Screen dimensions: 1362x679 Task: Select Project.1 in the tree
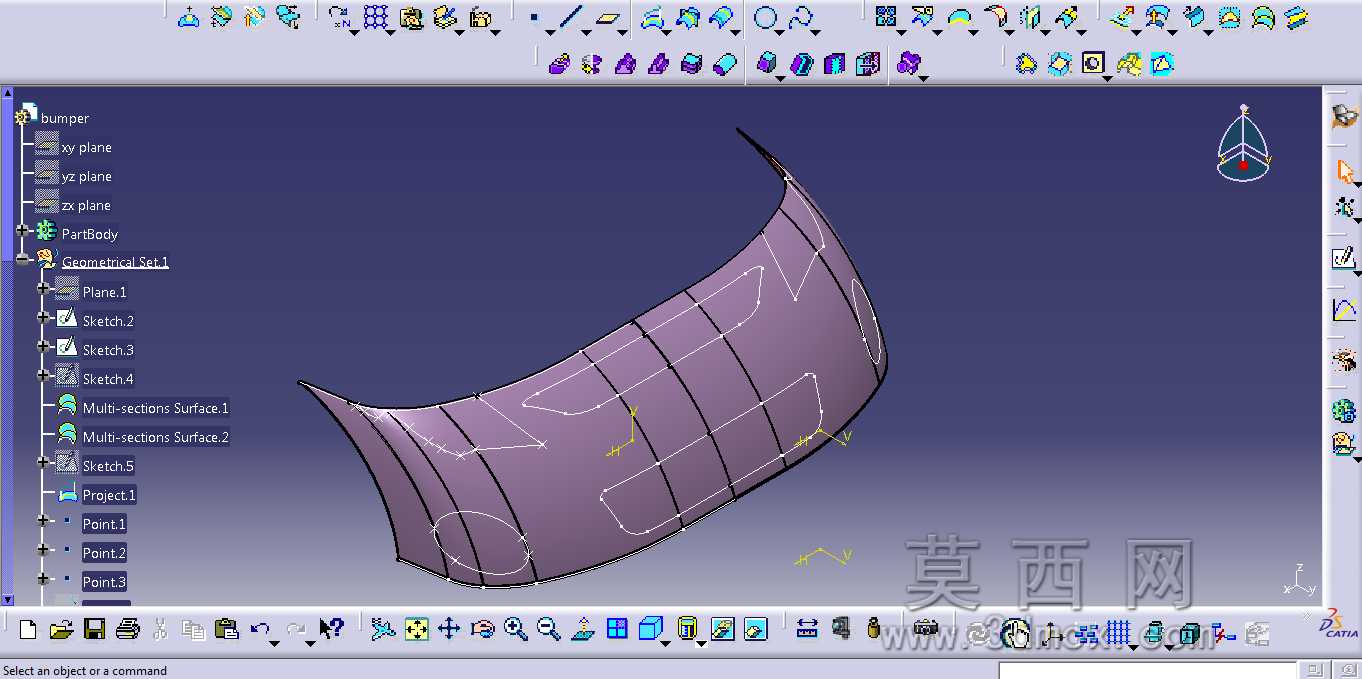coord(109,495)
